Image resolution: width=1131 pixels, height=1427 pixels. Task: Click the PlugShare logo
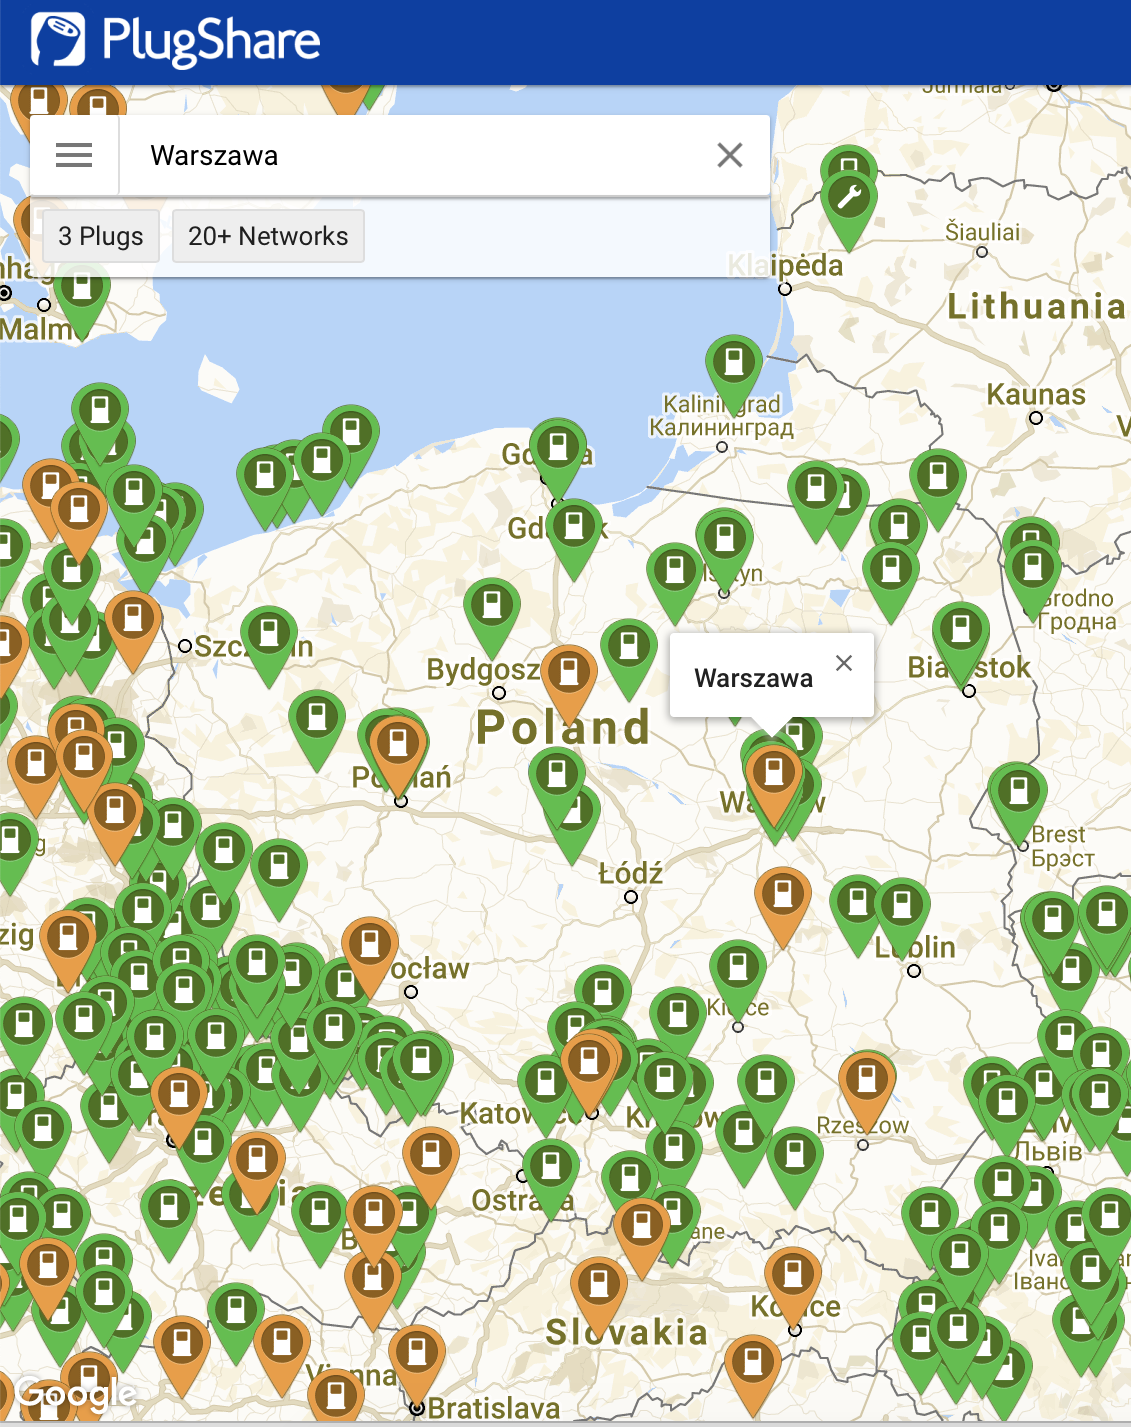pos(176,41)
